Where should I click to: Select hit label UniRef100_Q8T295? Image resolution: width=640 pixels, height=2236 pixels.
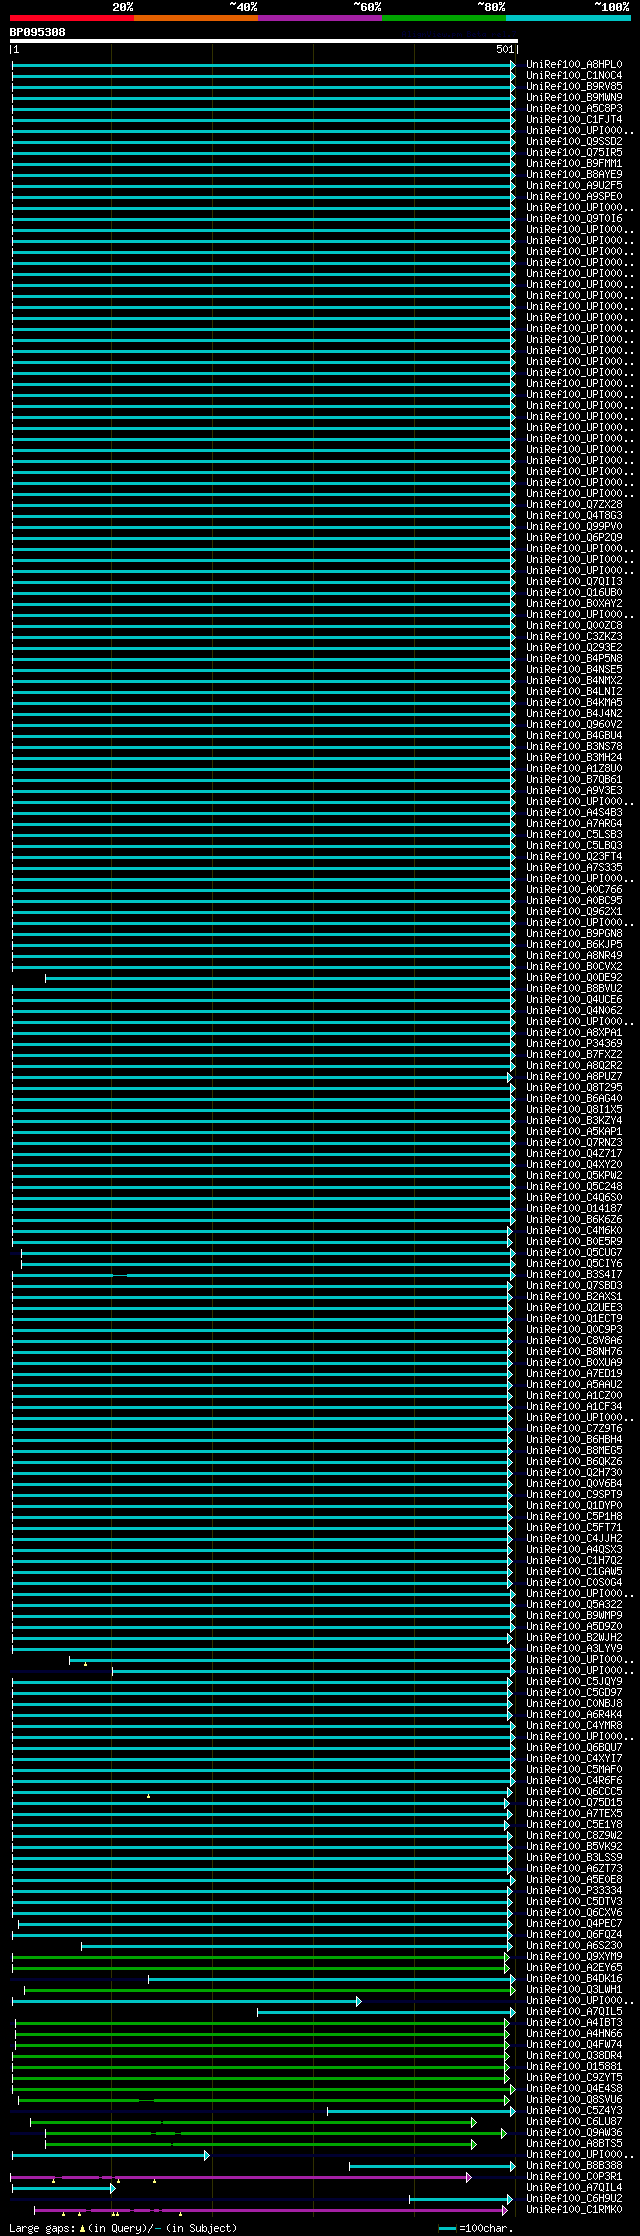pos(574,1087)
